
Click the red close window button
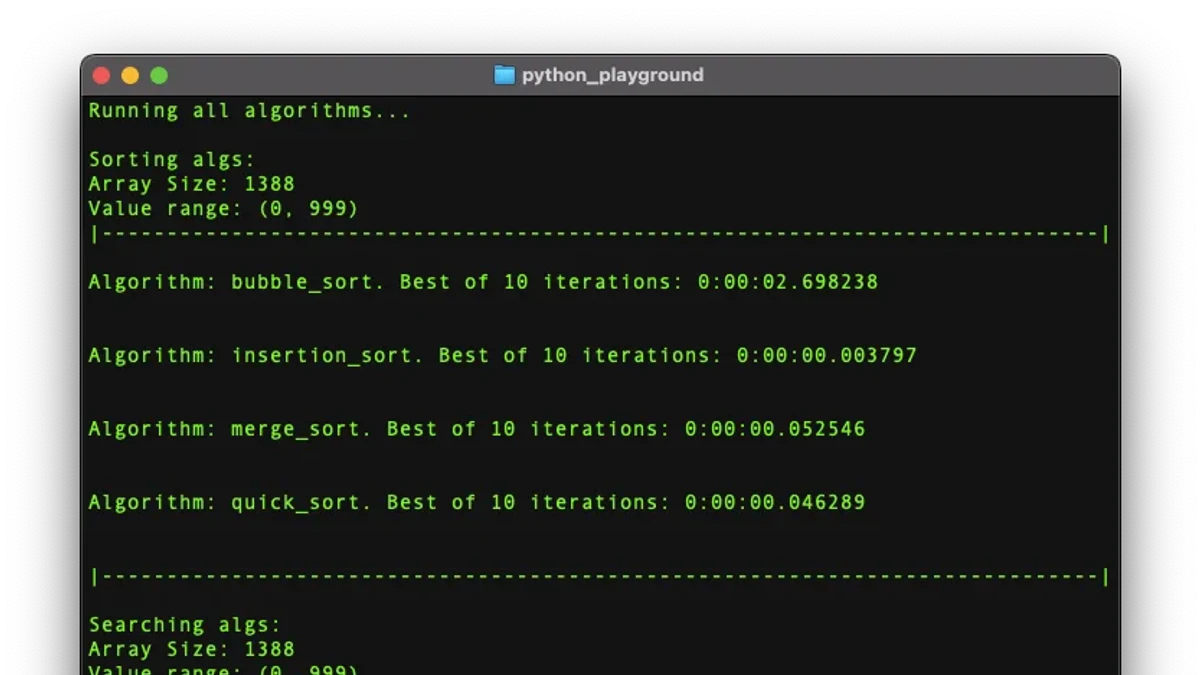point(101,76)
